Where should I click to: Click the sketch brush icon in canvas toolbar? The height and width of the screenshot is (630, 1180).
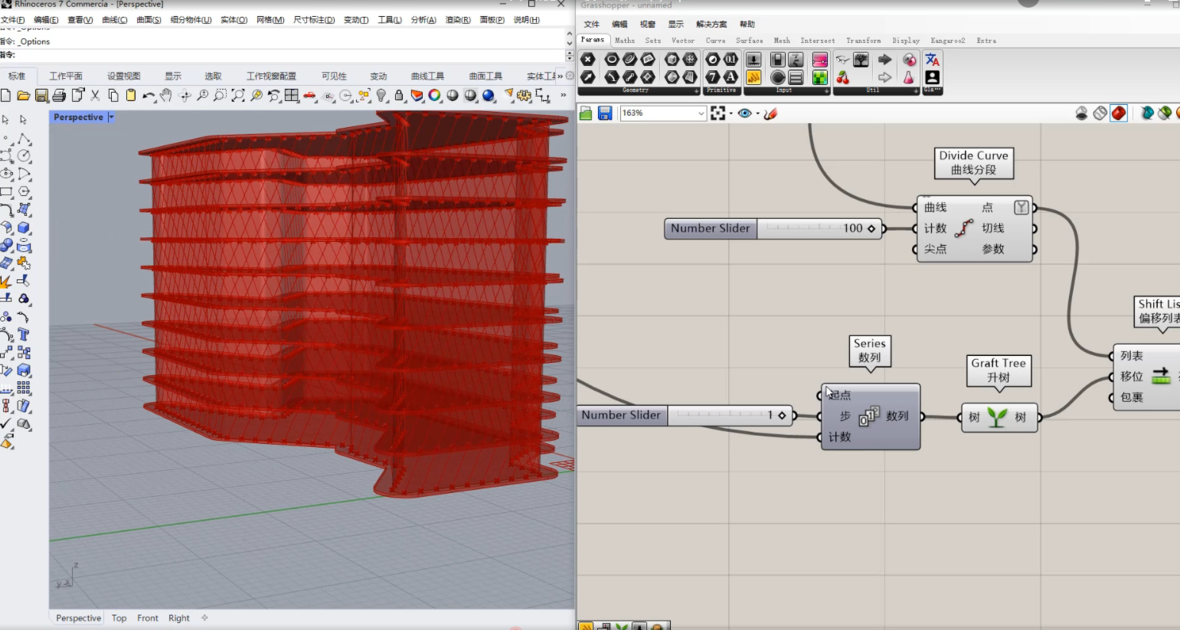(x=770, y=114)
